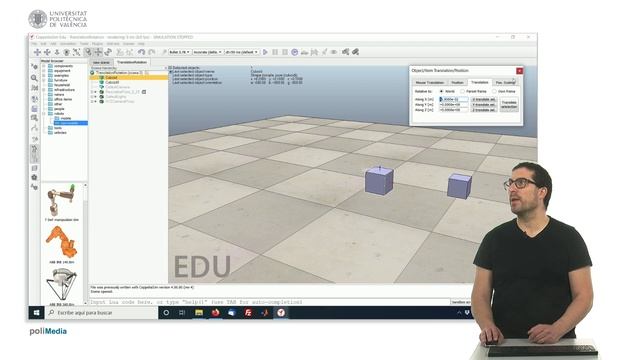This screenshot has width=640, height=360.
Task: Slow down the simulation speed
Action: [x=304, y=52]
